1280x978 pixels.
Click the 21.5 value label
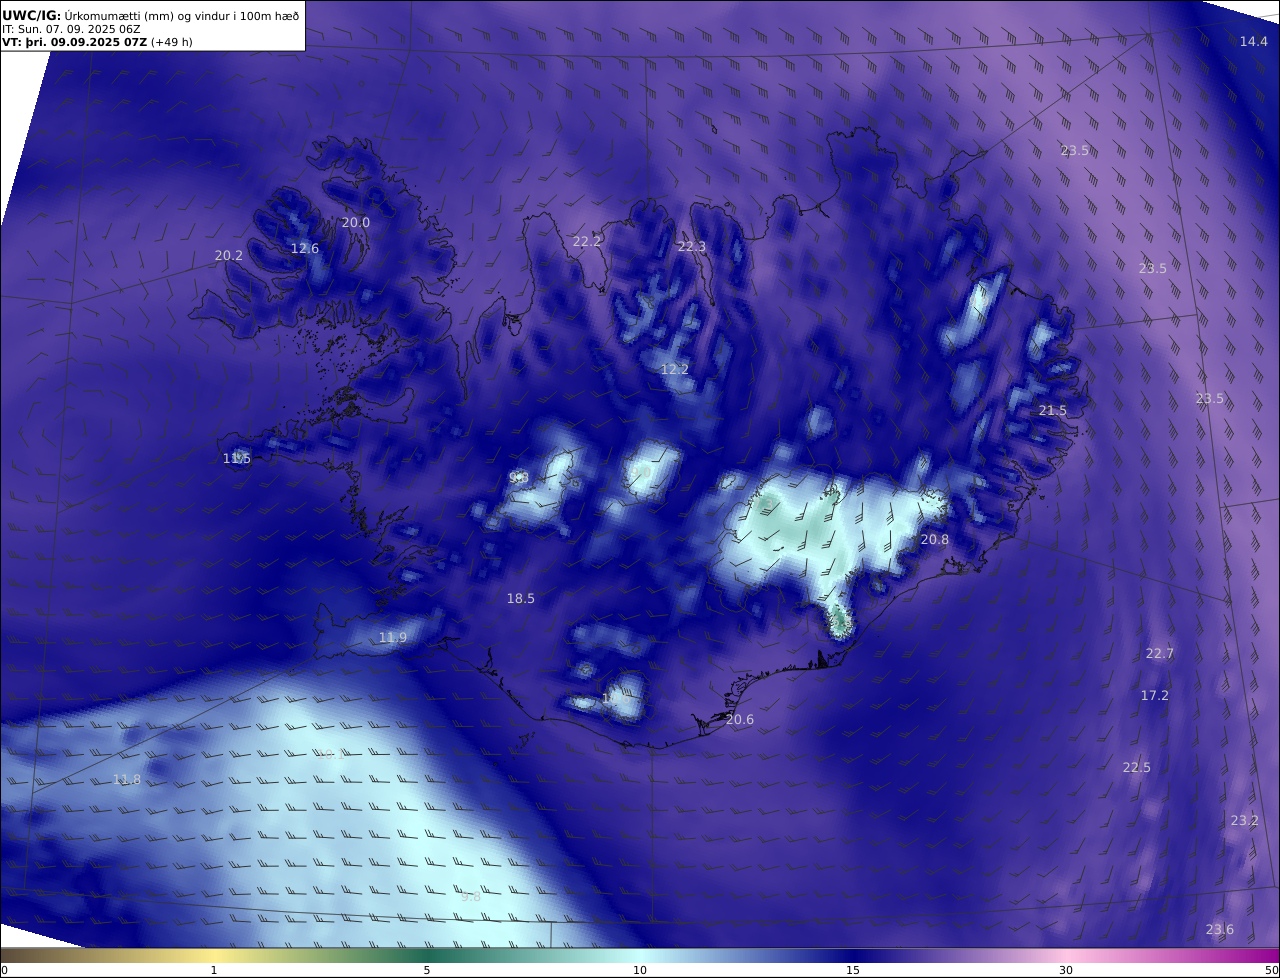click(1053, 410)
